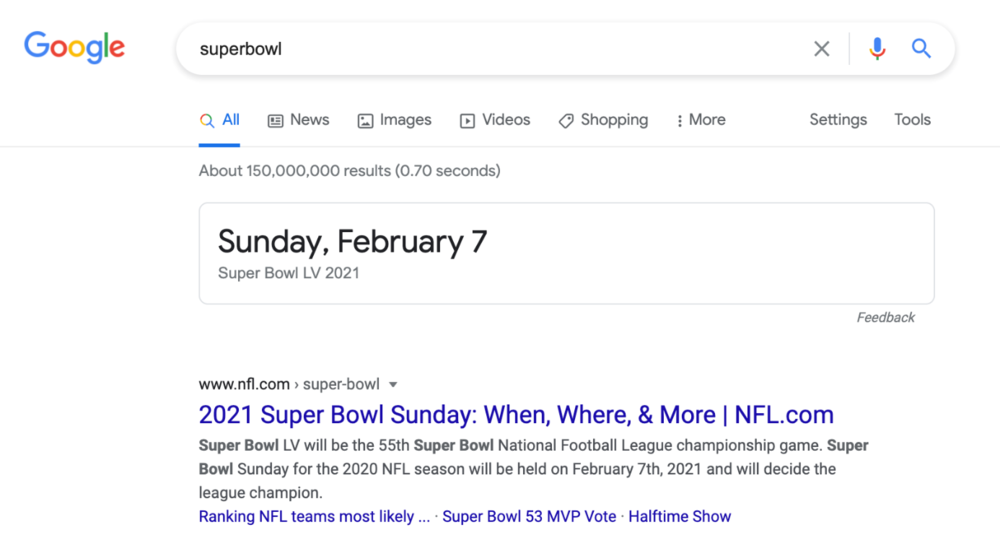Click the About 150,000,000 results text
The height and width of the screenshot is (553, 1000).
point(349,171)
